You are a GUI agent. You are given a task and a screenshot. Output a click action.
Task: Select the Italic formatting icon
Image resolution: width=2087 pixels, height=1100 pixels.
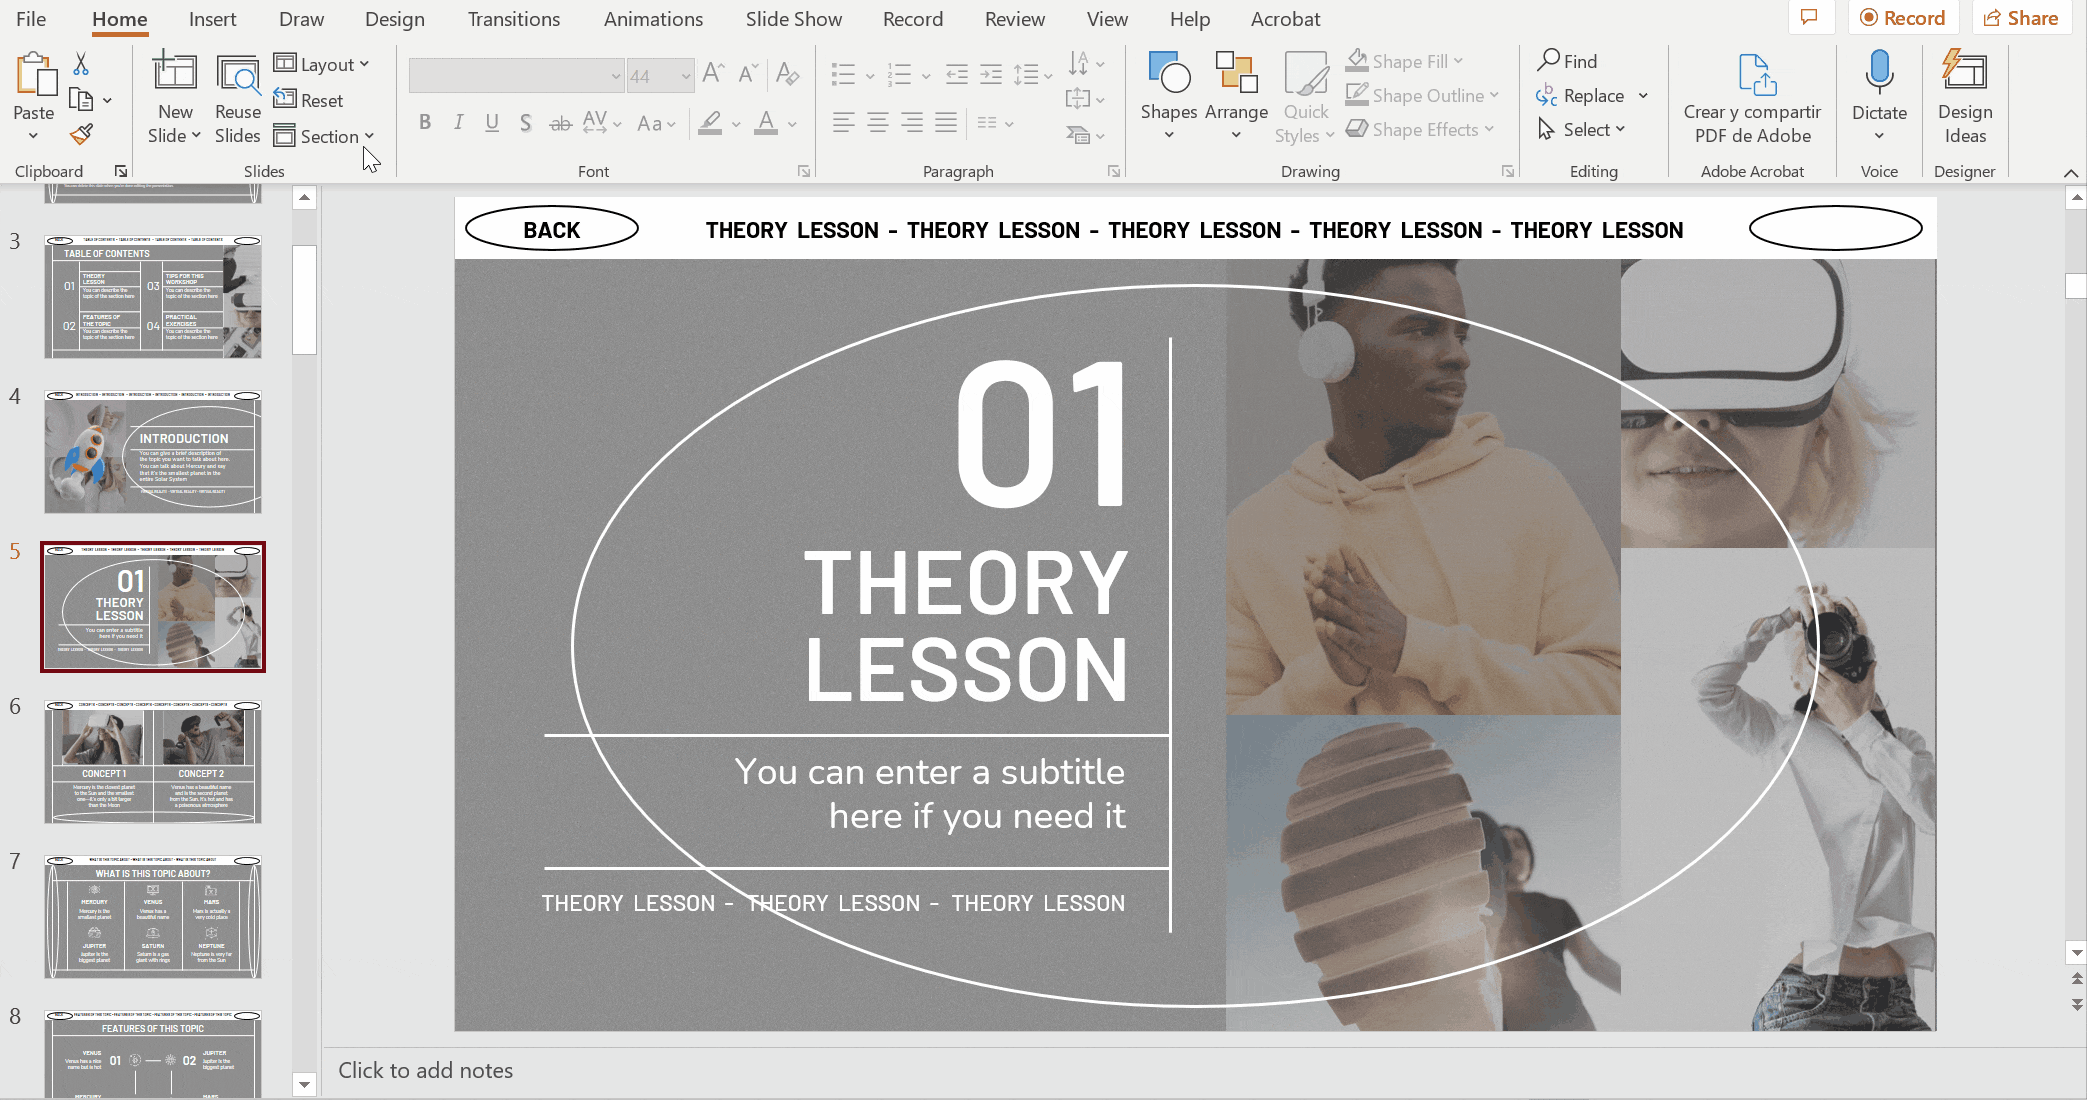tap(458, 124)
